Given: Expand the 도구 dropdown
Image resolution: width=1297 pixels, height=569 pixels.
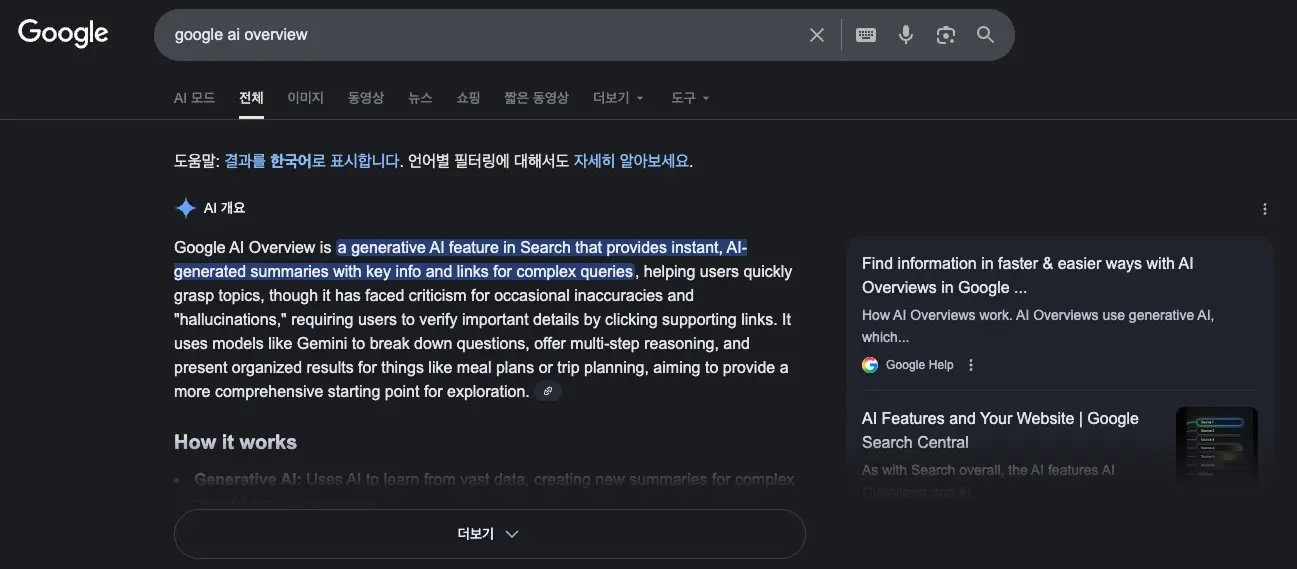Looking at the screenshot, I should point(690,98).
